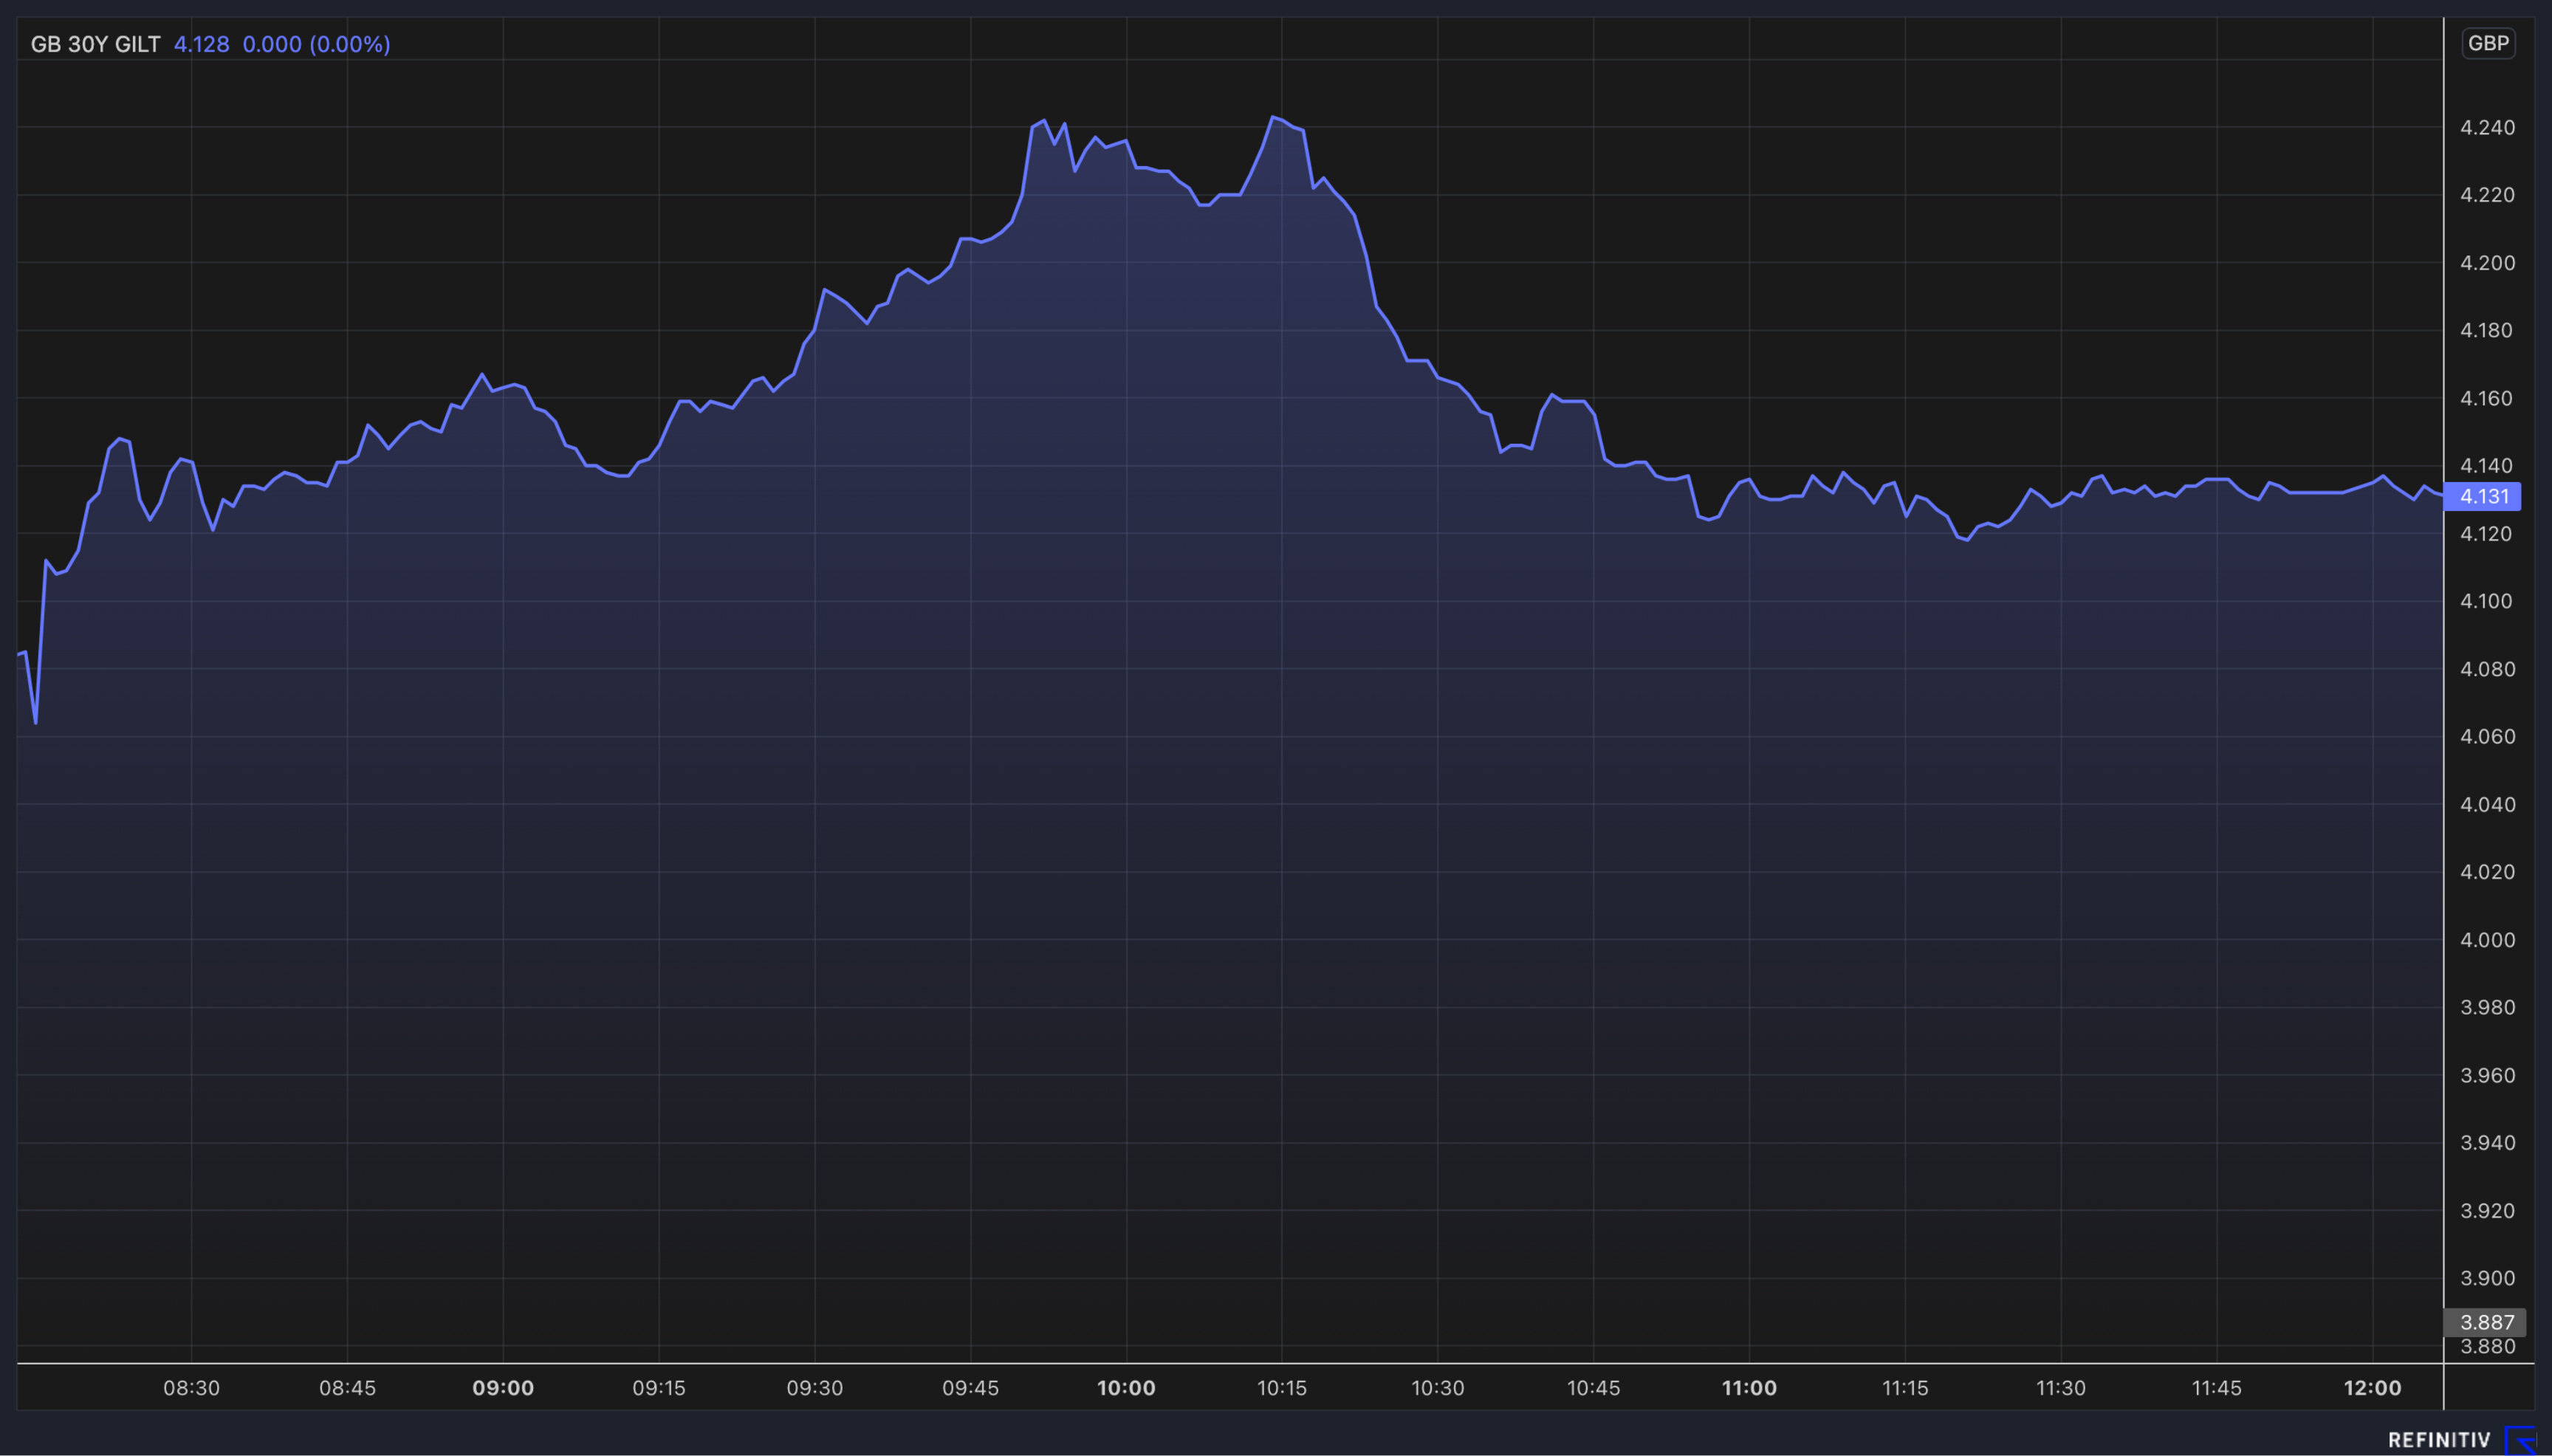Screen dimensions: 2552x1456
Task: Select the 09:00 time axis label
Action: coord(503,1388)
